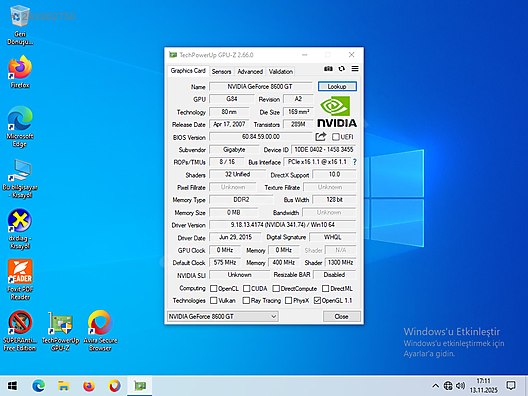Click the NVIDIA logo in GPU-Z

point(337,112)
